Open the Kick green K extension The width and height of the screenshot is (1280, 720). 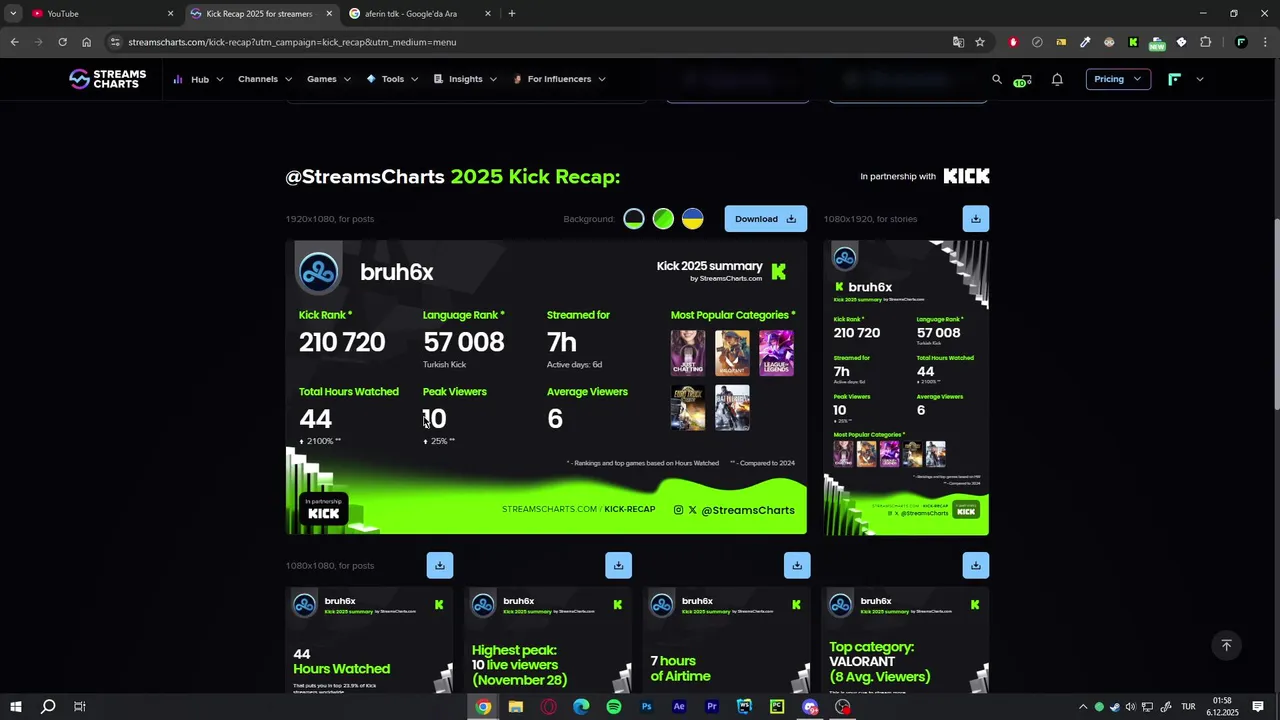1133,42
